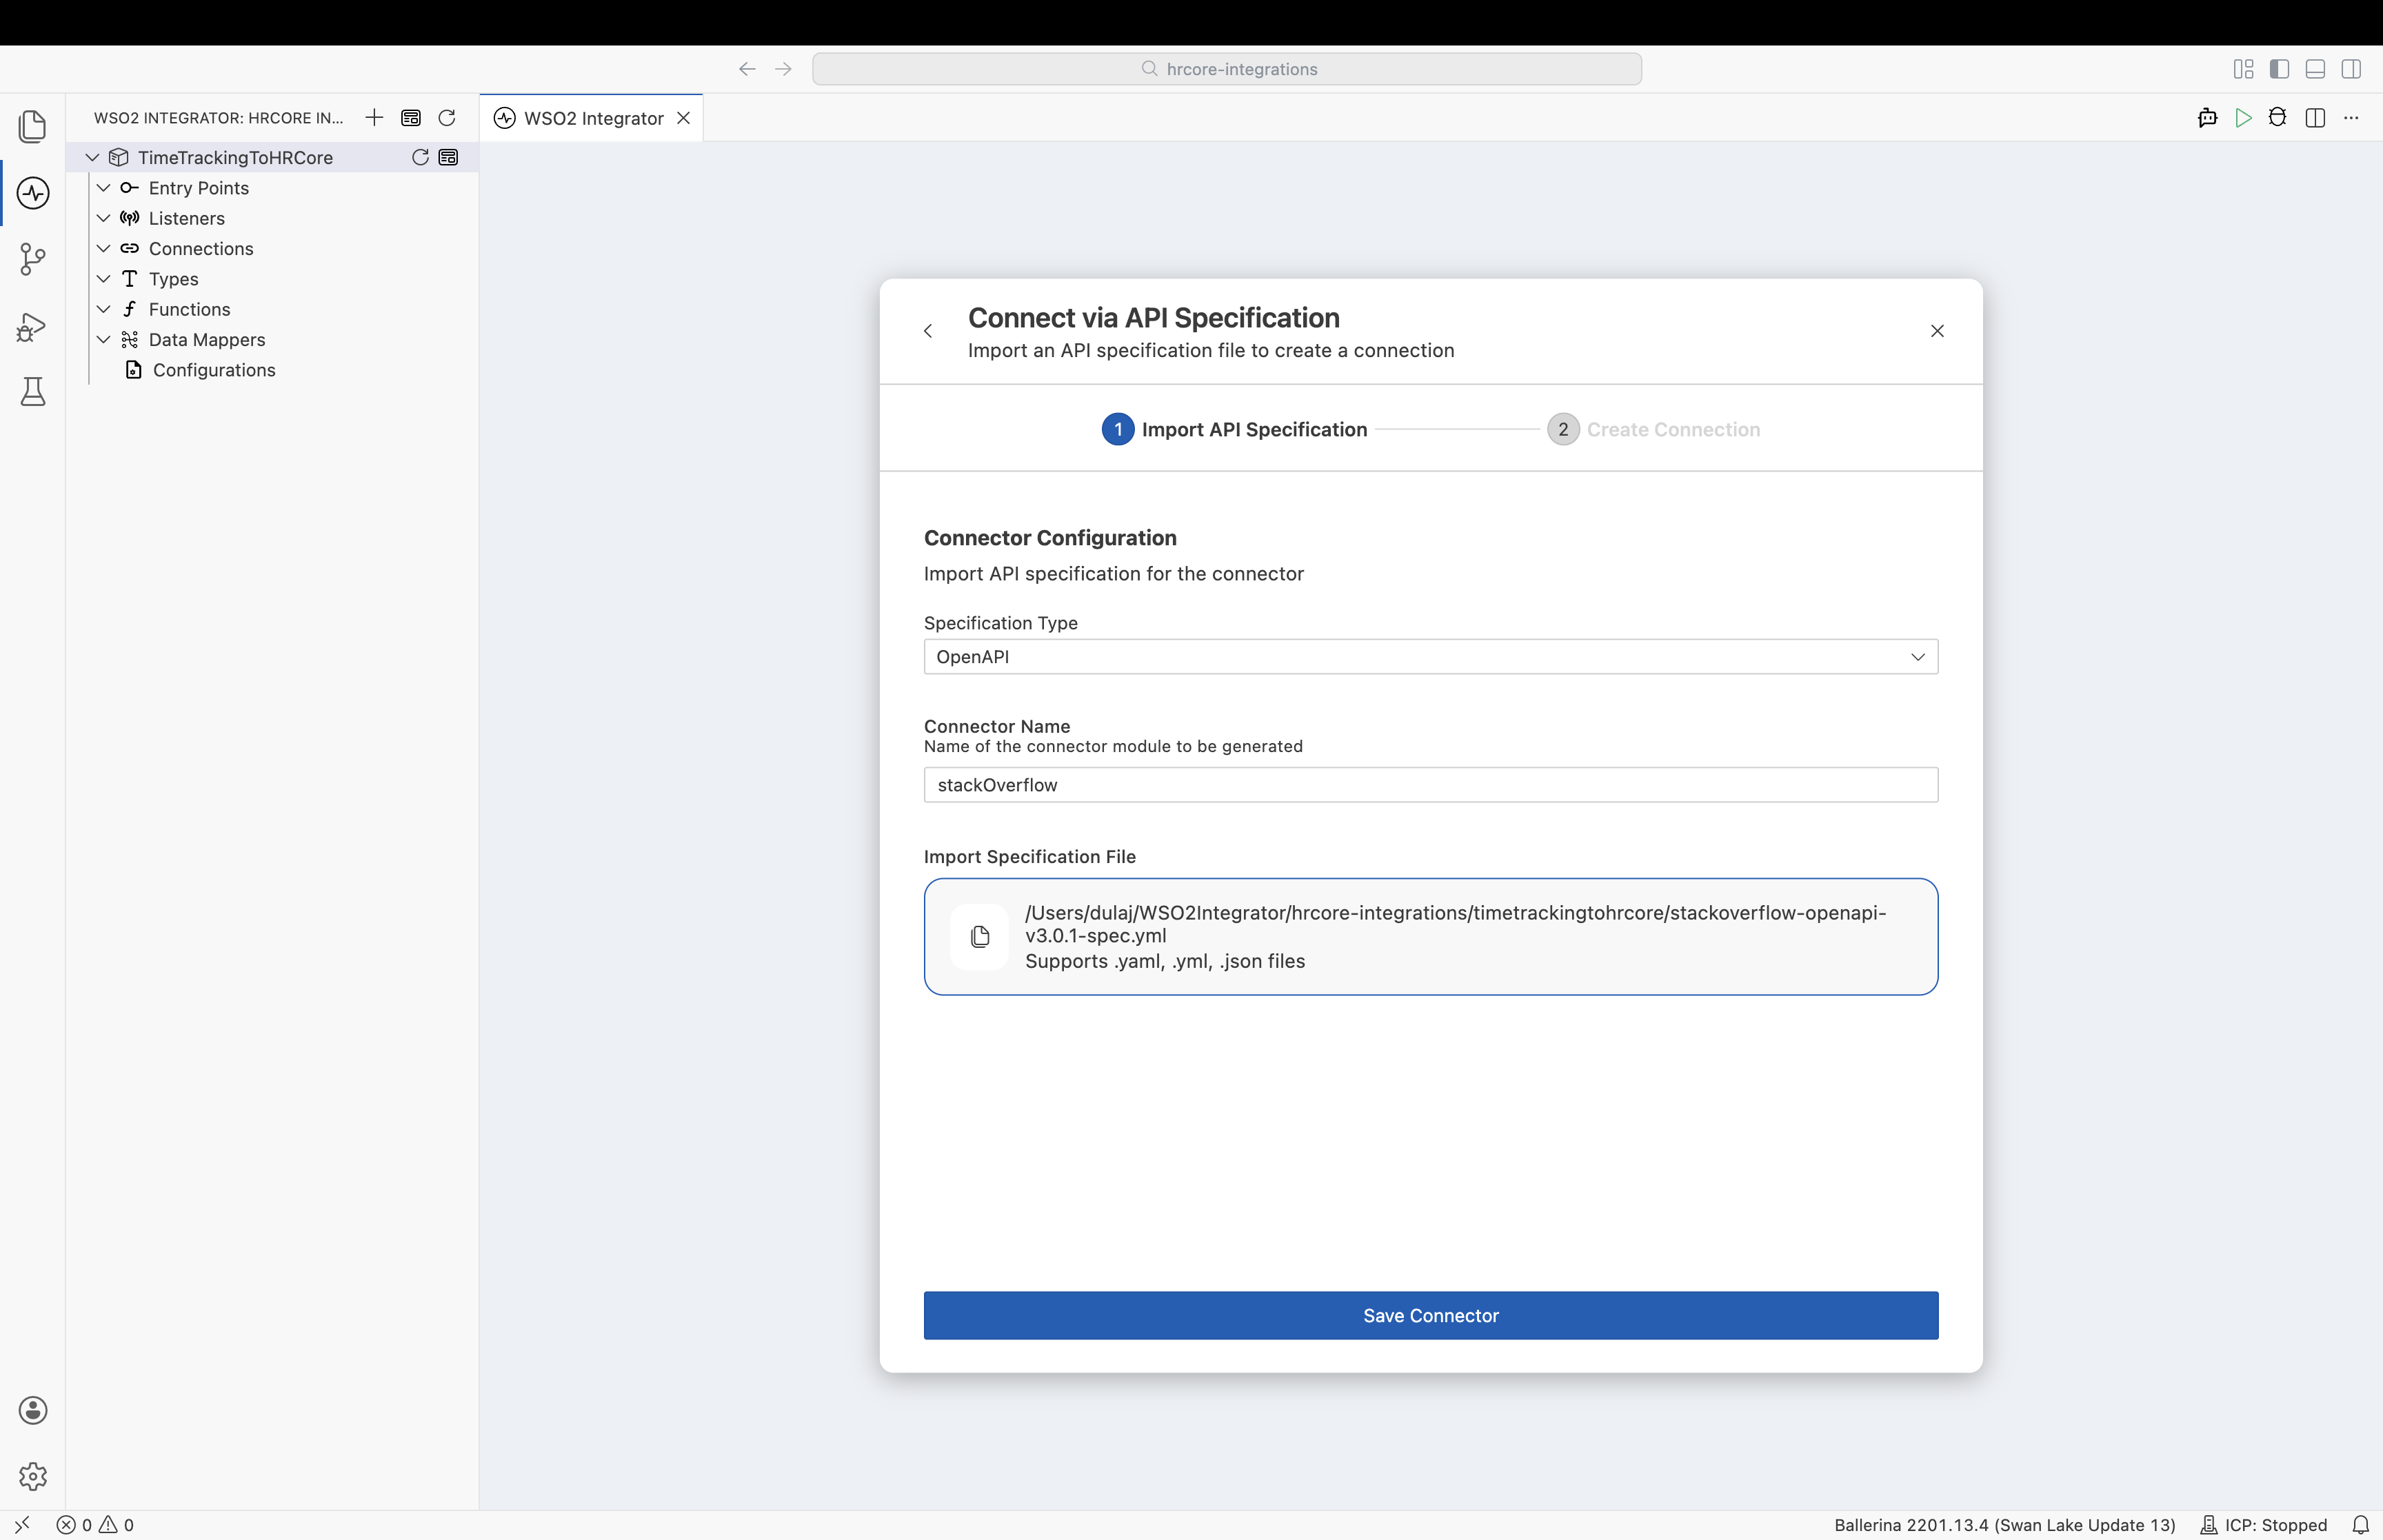Screen dimensions: 2383x1540
Task: Click the notifications bell in the status bar
Action: [2360, 1525]
